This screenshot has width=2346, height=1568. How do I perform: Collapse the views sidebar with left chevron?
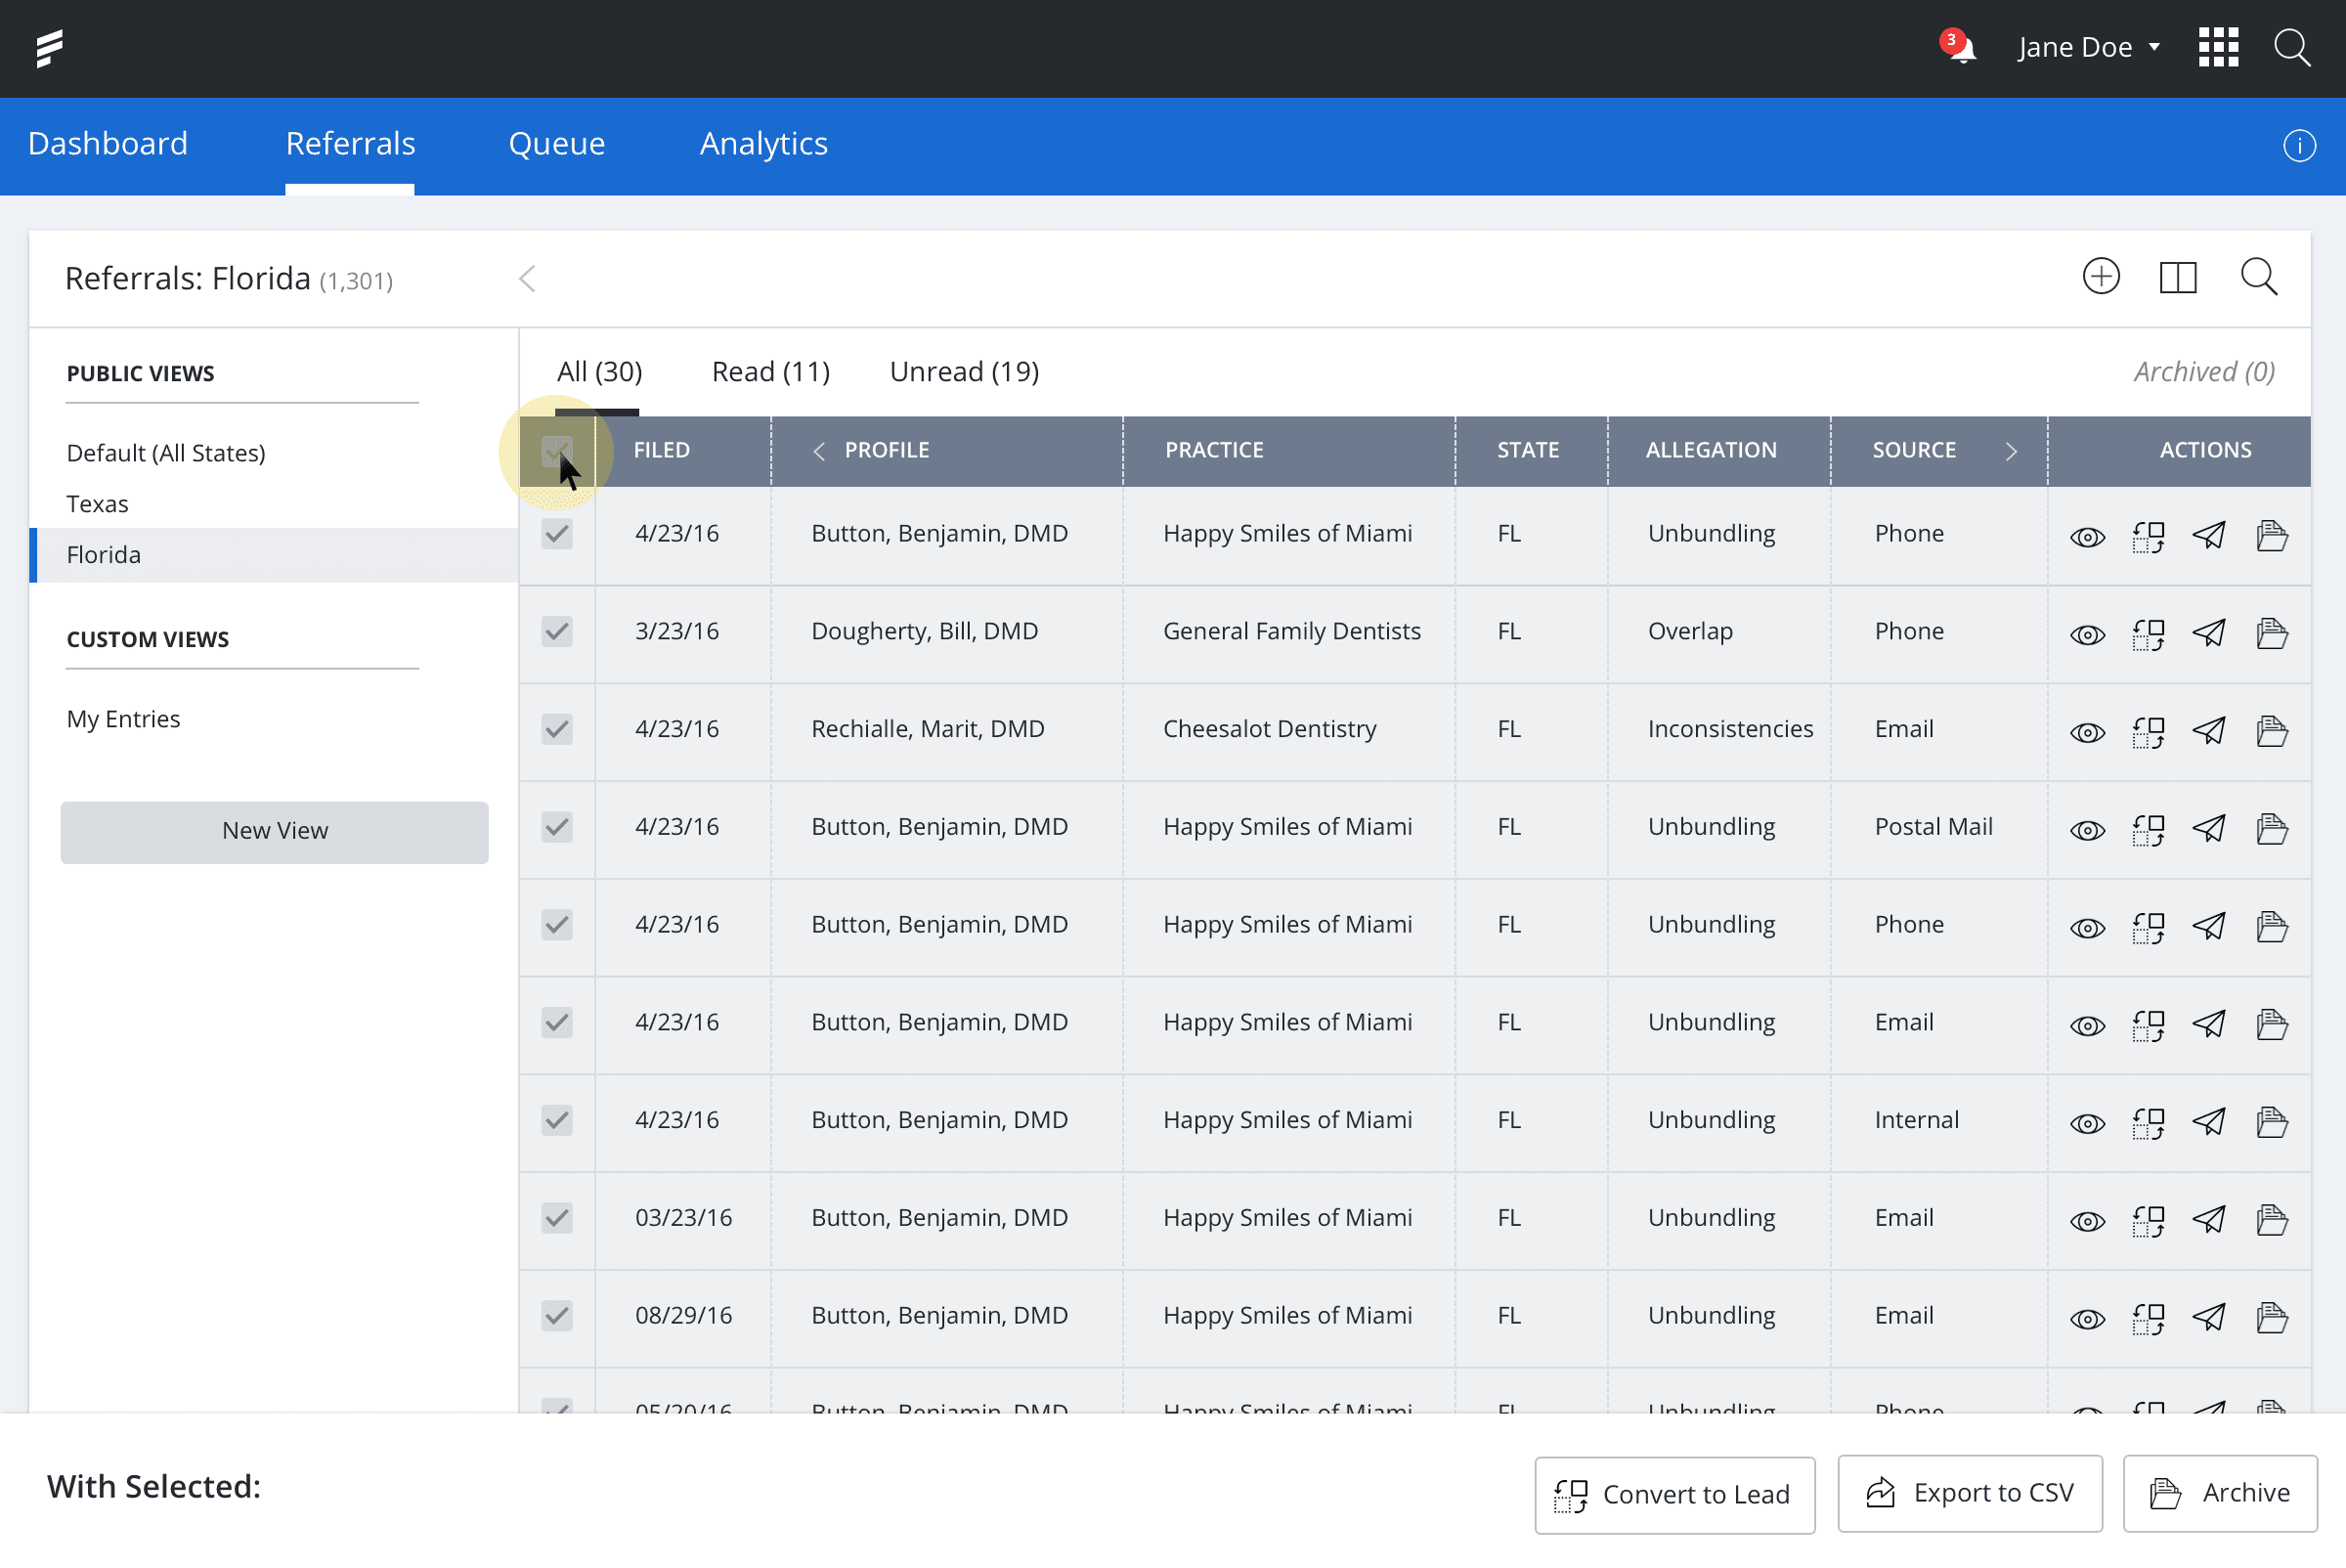point(527,279)
